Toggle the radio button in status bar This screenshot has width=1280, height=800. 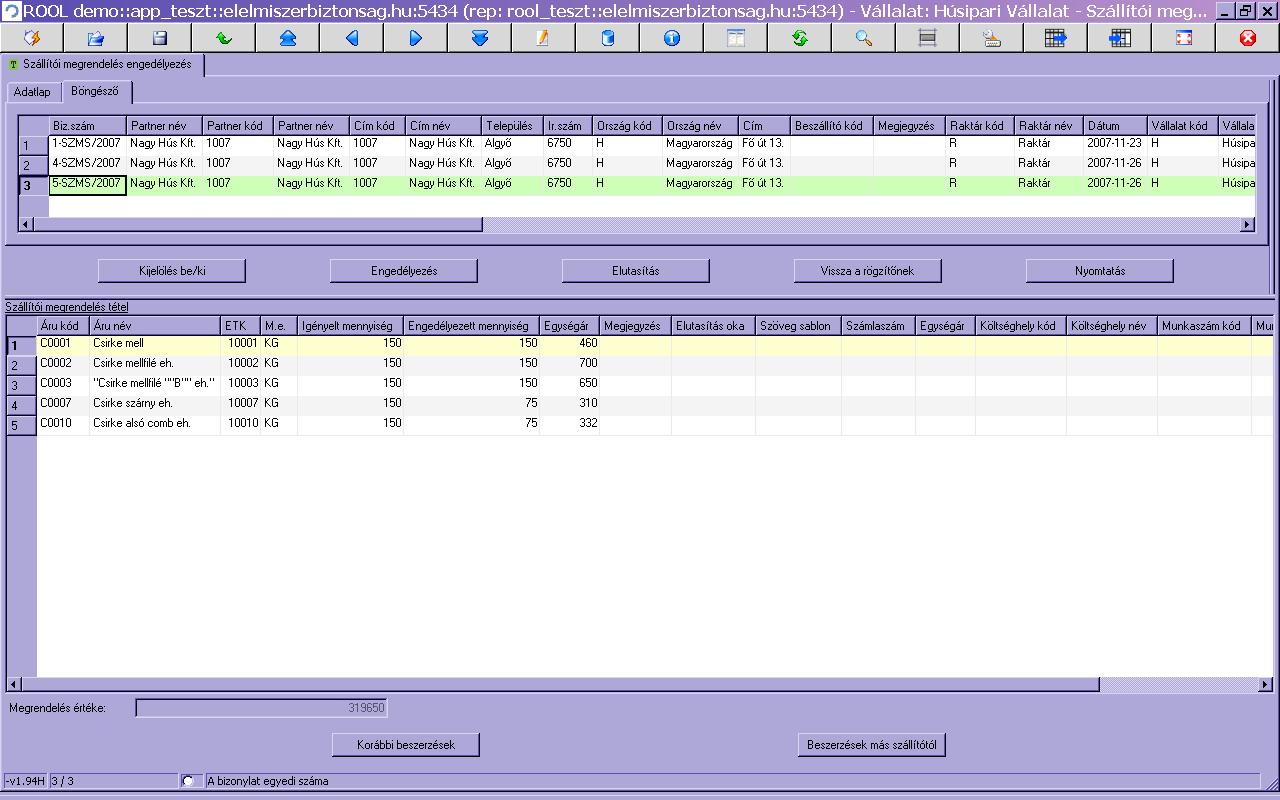tap(189, 781)
